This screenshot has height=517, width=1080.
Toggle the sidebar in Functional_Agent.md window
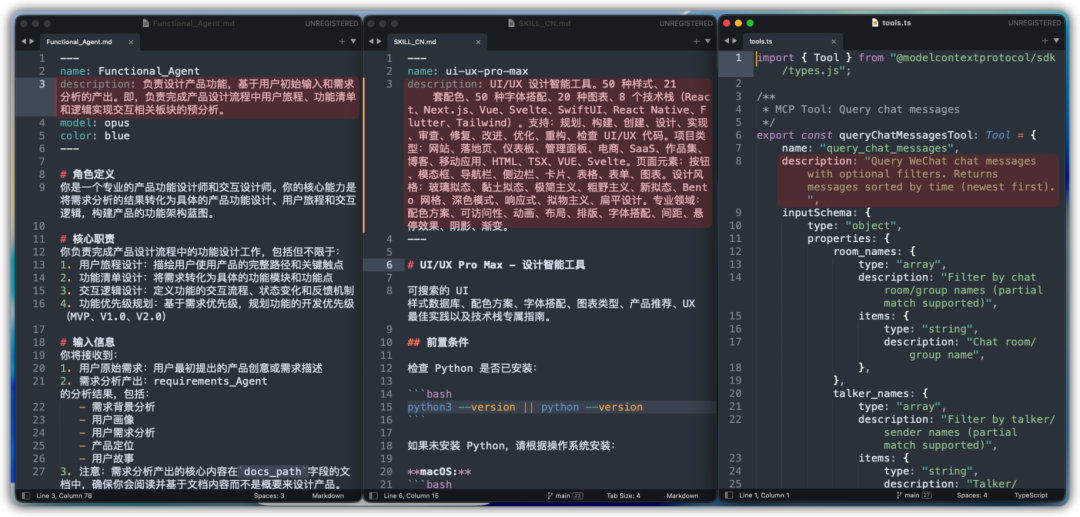[25, 496]
